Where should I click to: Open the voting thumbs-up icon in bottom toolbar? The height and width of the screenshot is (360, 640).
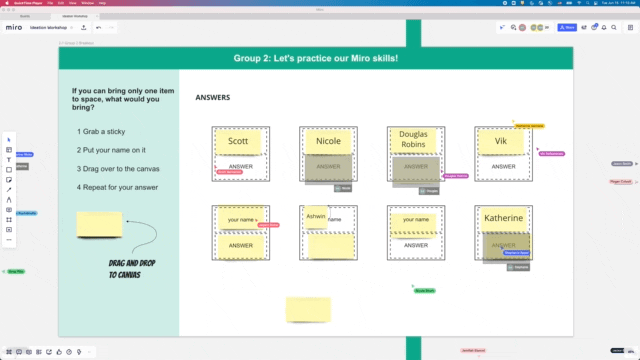pyautogui.click(x=59, y=352)
